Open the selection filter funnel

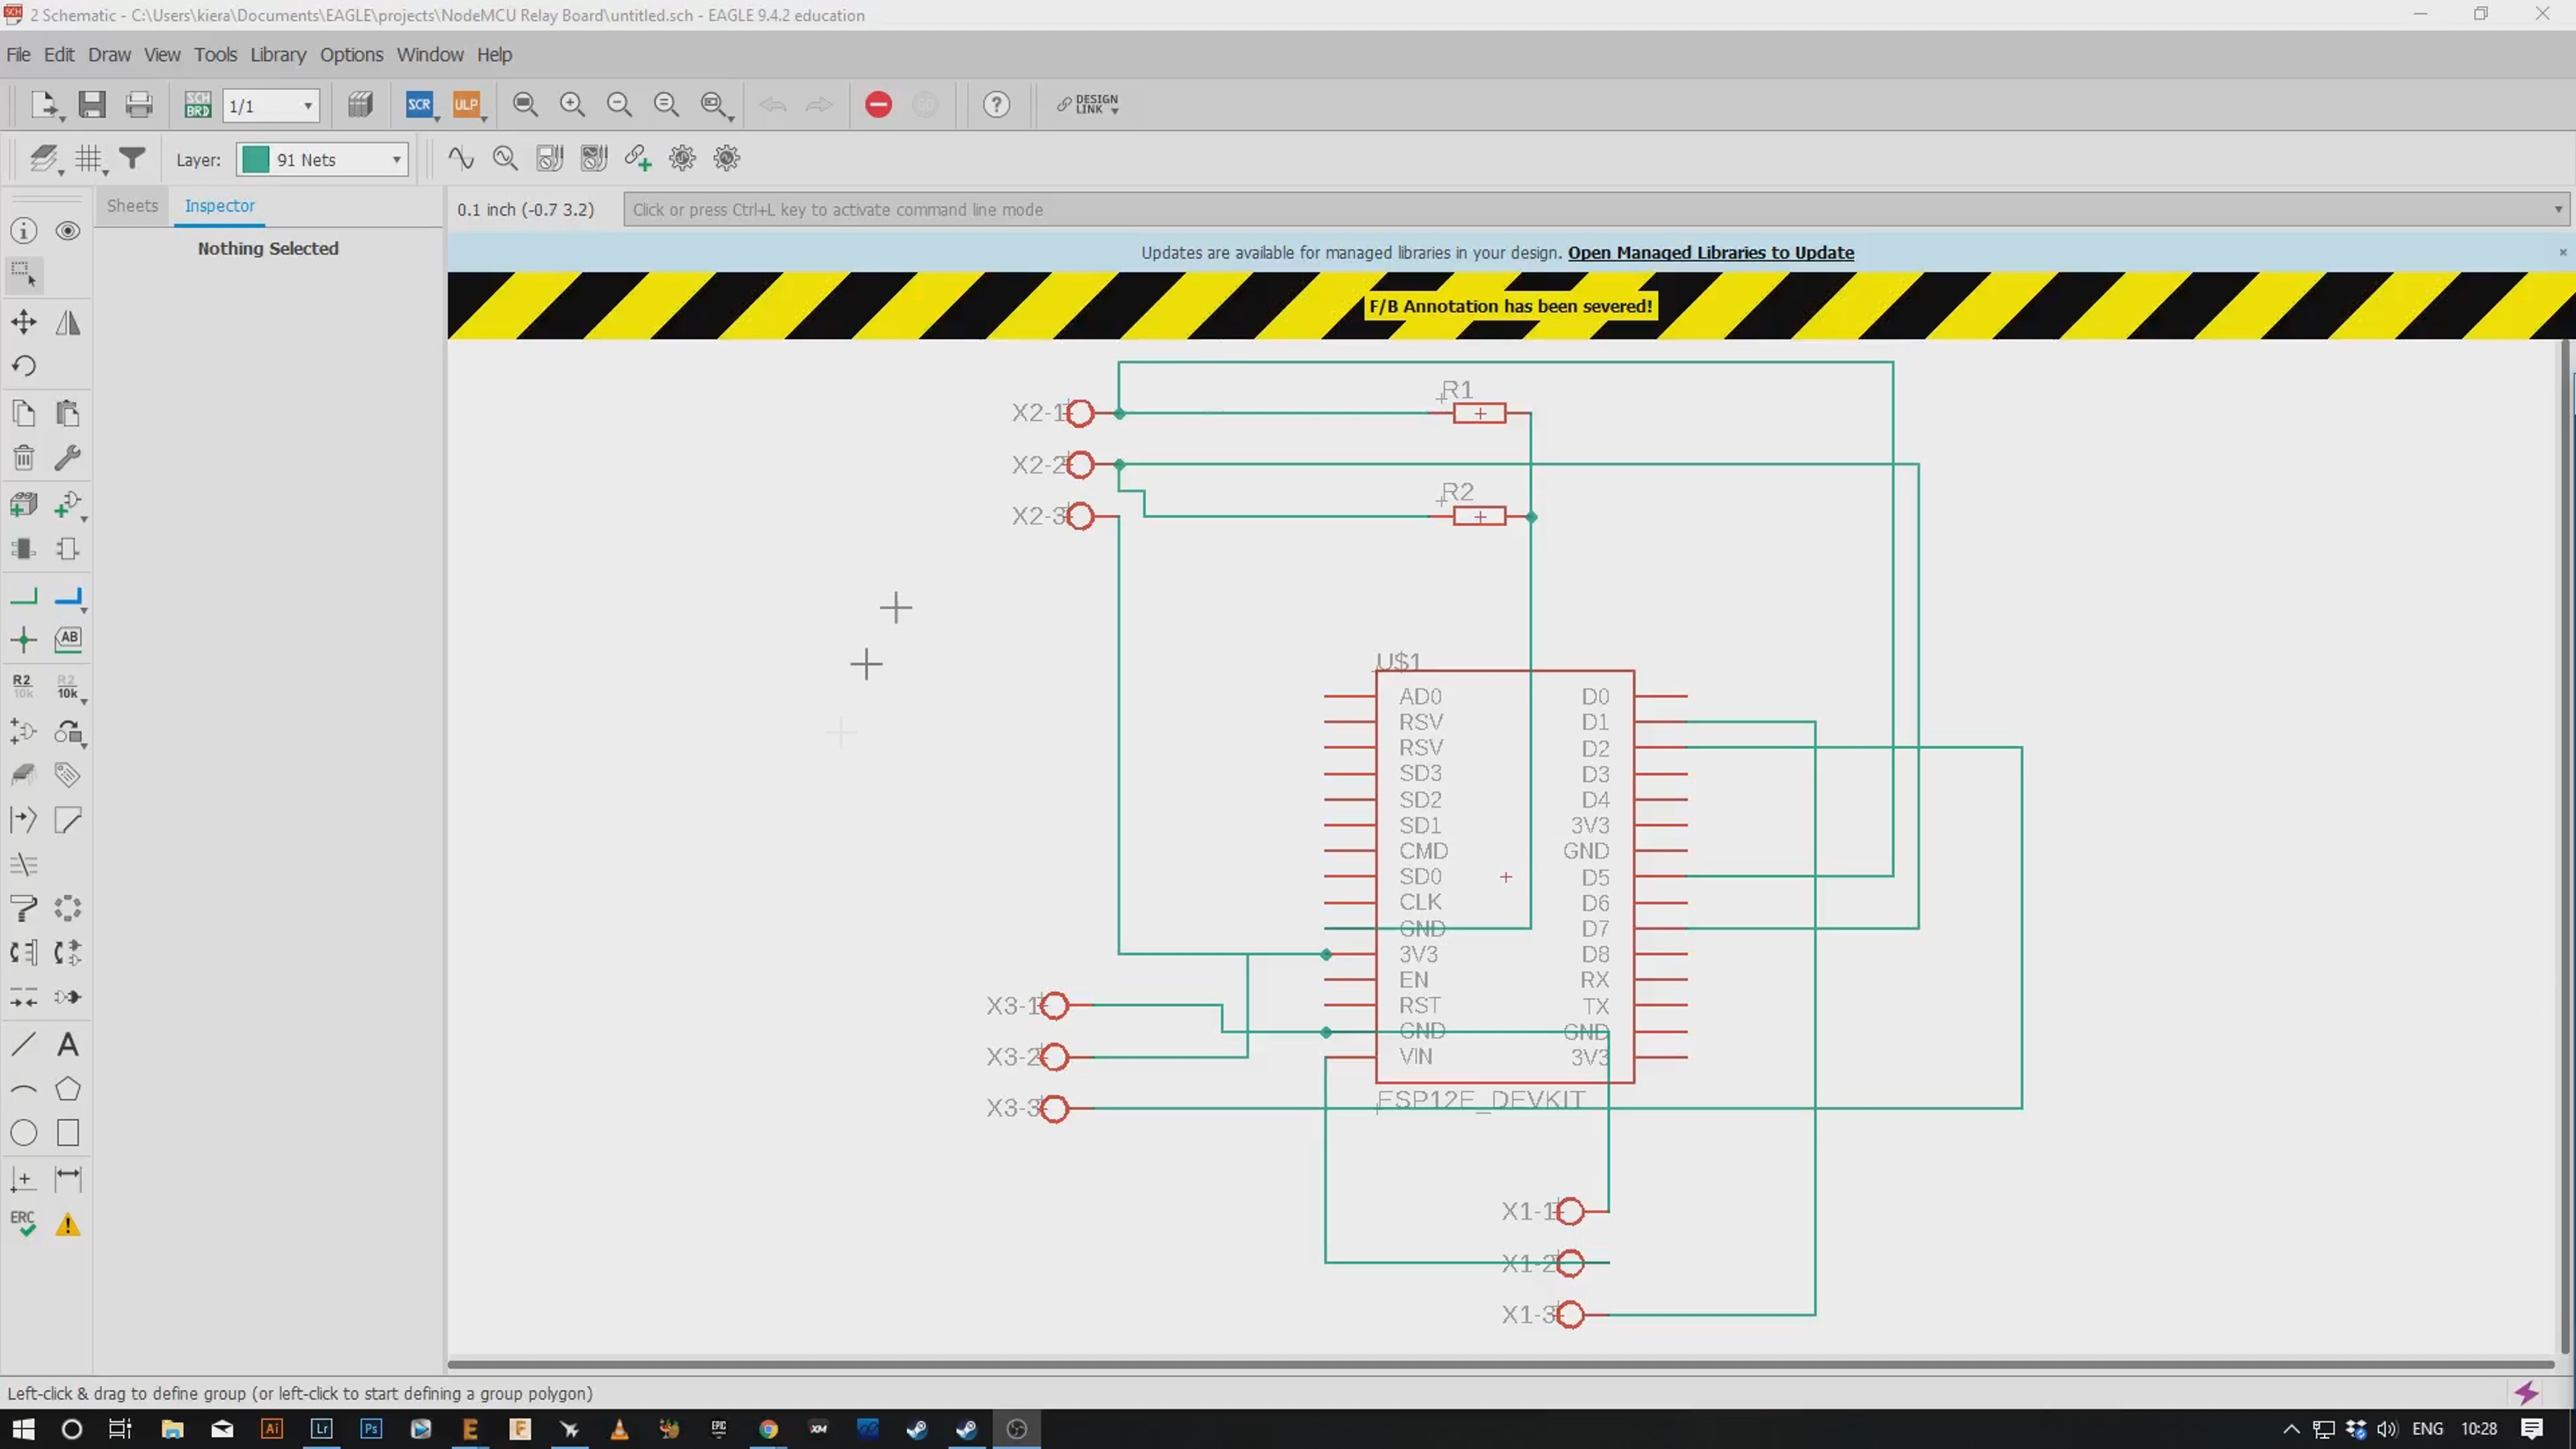[132, 158]
